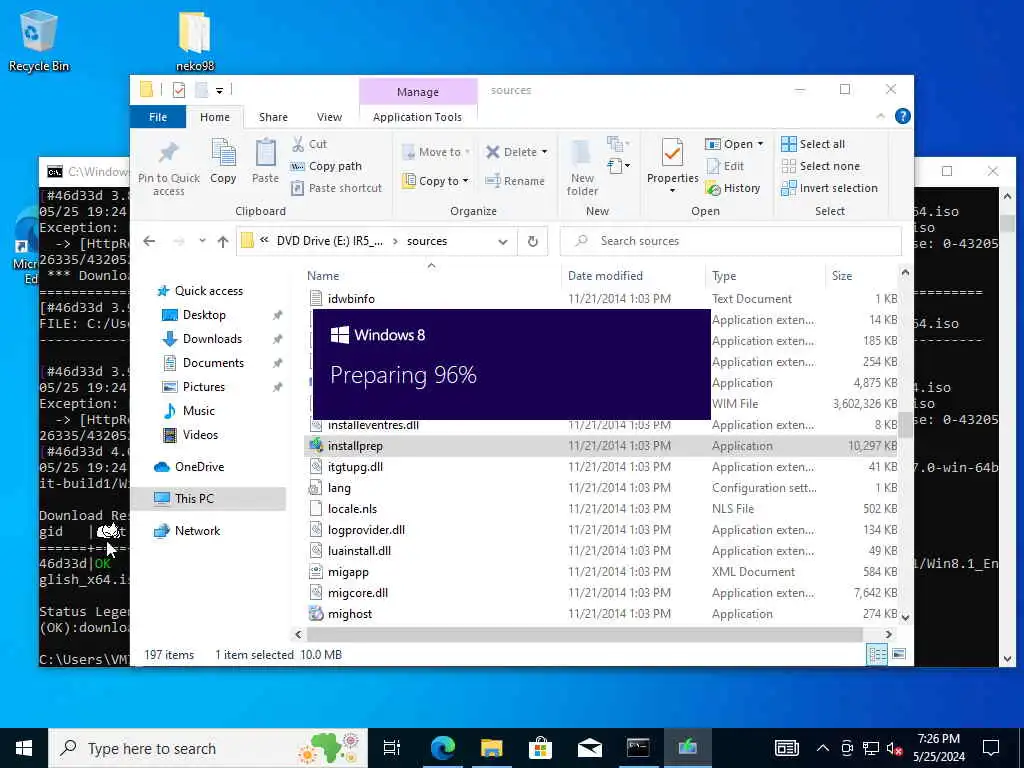Open Microsoft Store taskbar icon
This screenshot has width=1024, height=768.
541,748
